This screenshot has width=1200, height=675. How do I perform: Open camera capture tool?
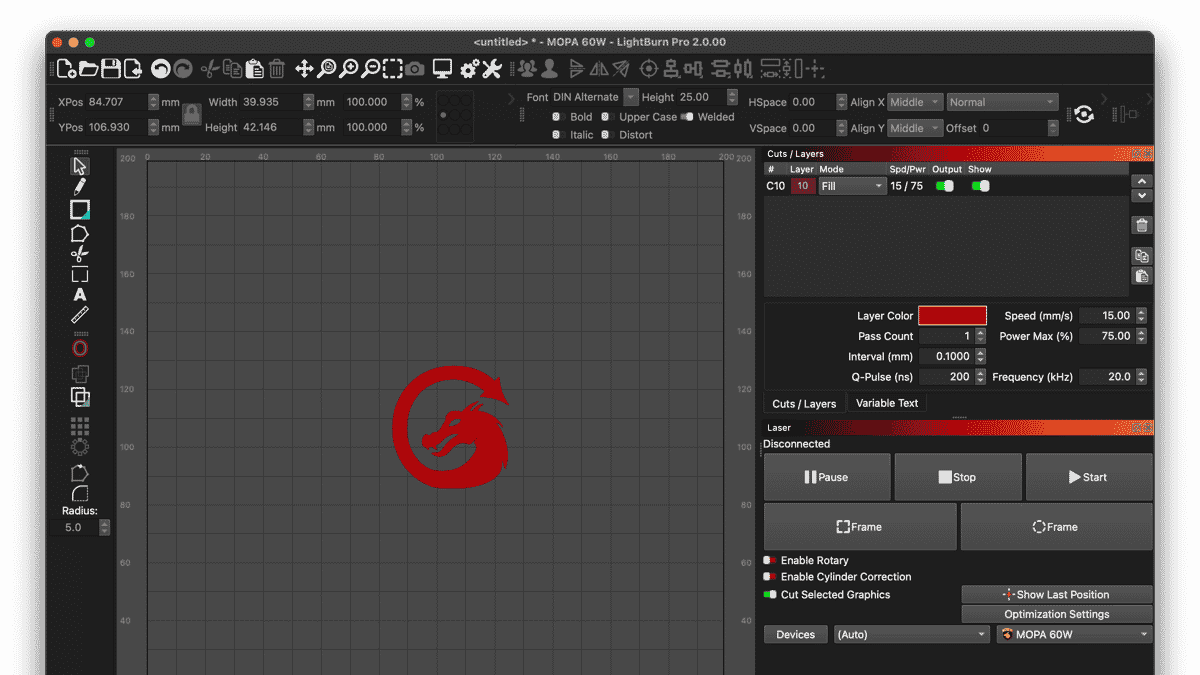tap(415, 69)
